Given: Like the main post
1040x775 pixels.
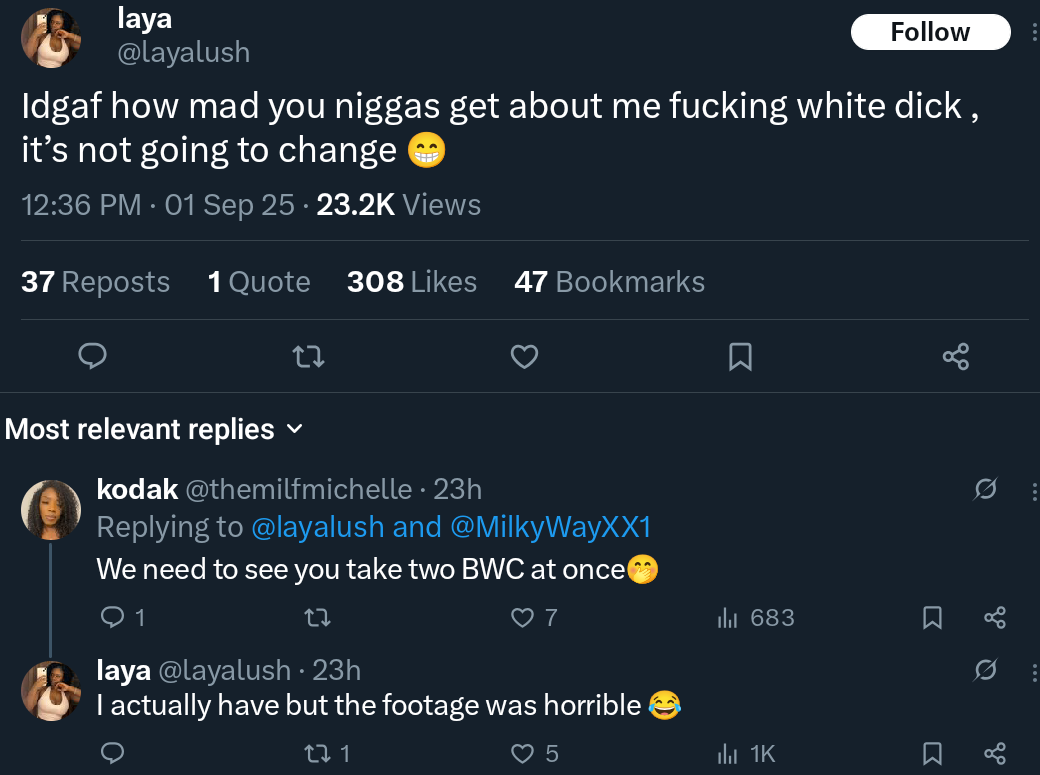Looking at the screenshot, I should tap(524, 355).
